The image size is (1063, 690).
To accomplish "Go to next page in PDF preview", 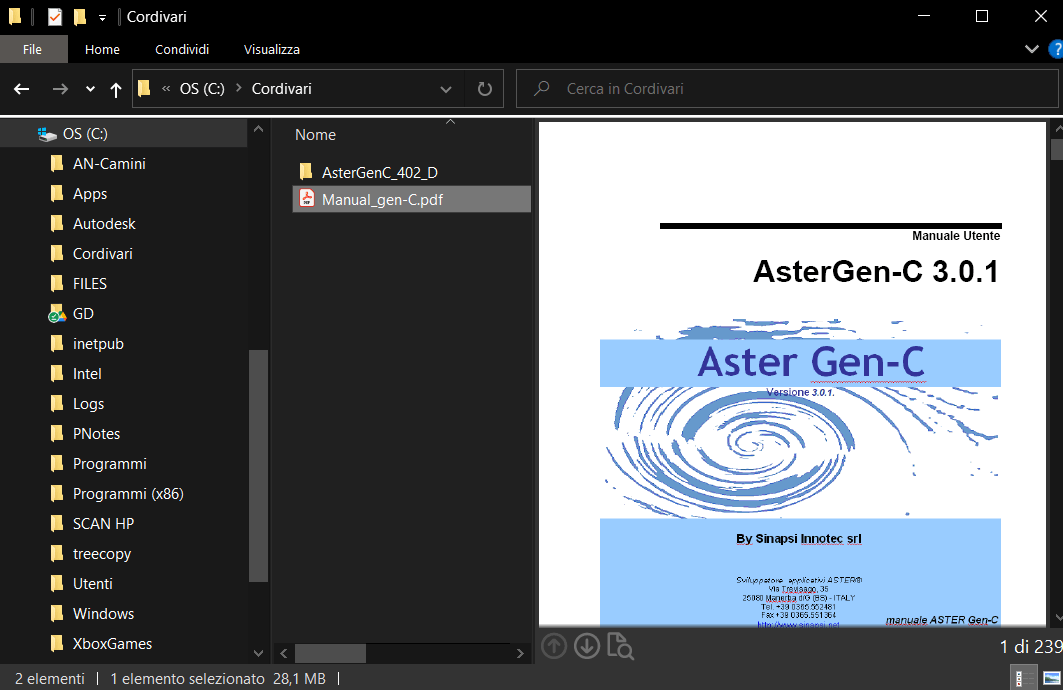I will (587, 646).
